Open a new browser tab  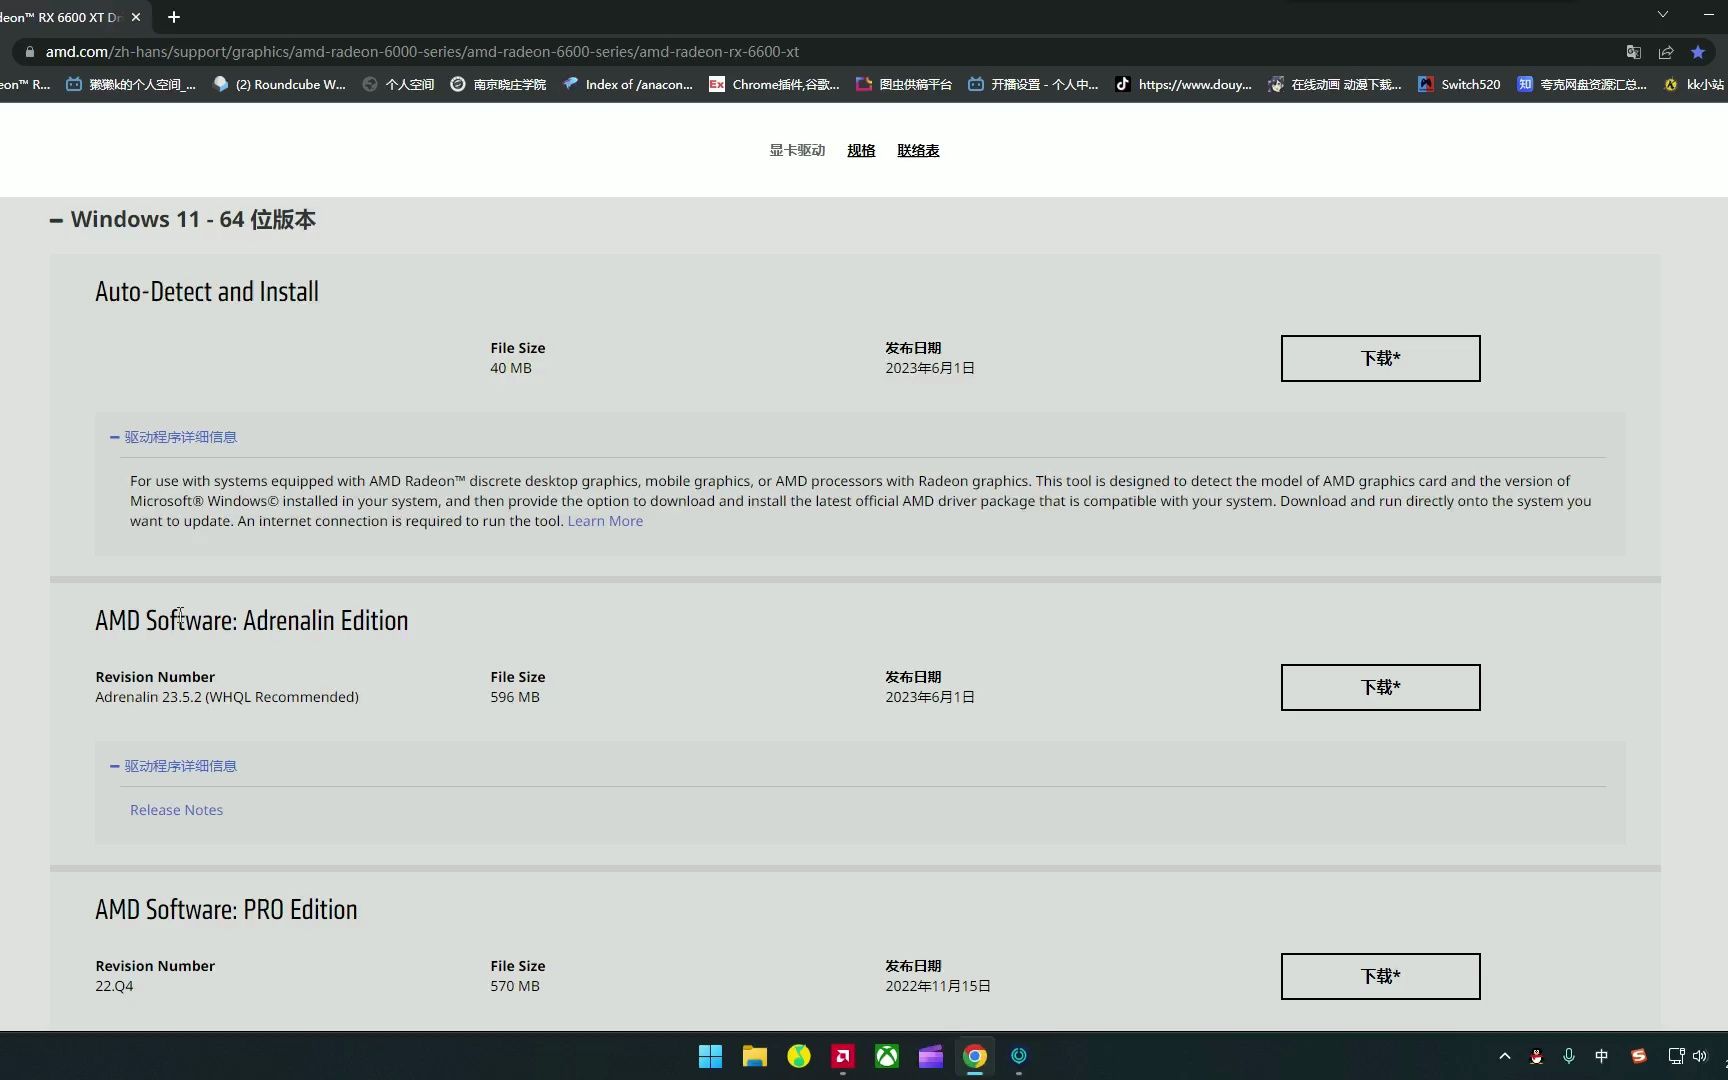tap(174, 17)
